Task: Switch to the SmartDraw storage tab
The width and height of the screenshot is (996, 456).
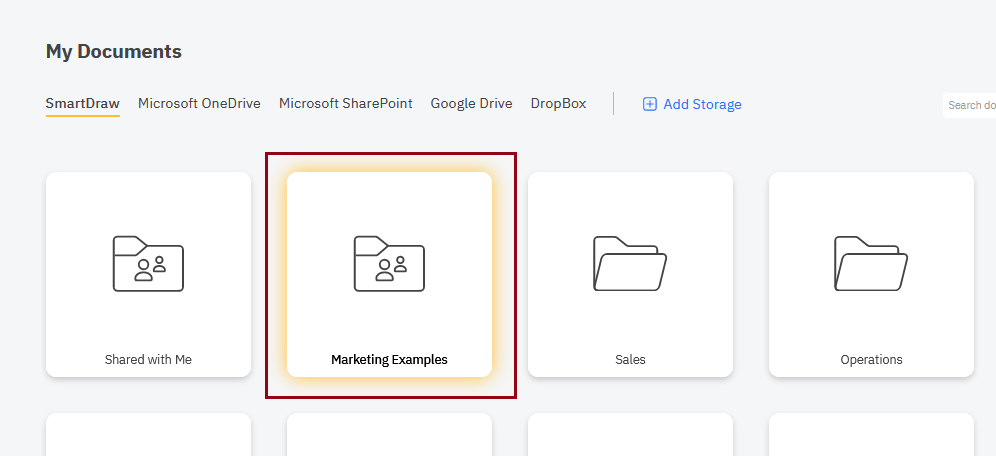Action: (82, 103)
